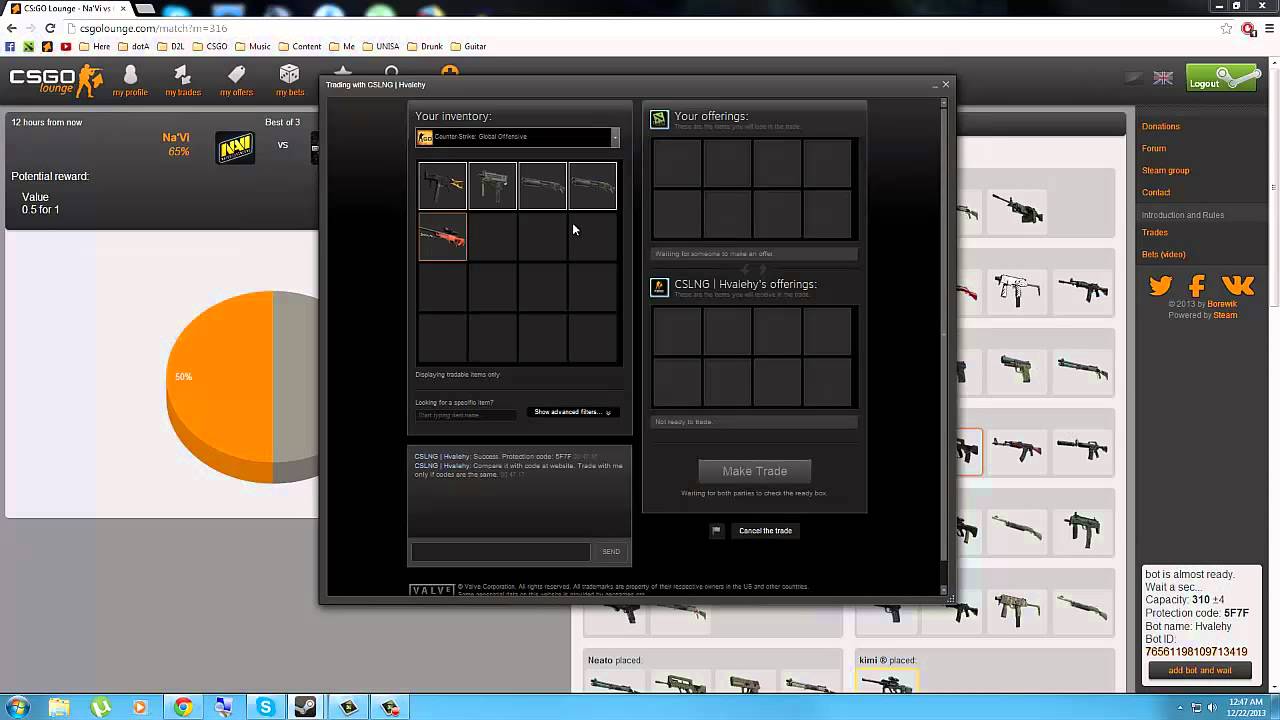Click the my trades arrows icon
Screen dimensions: 1280x720
182,76
